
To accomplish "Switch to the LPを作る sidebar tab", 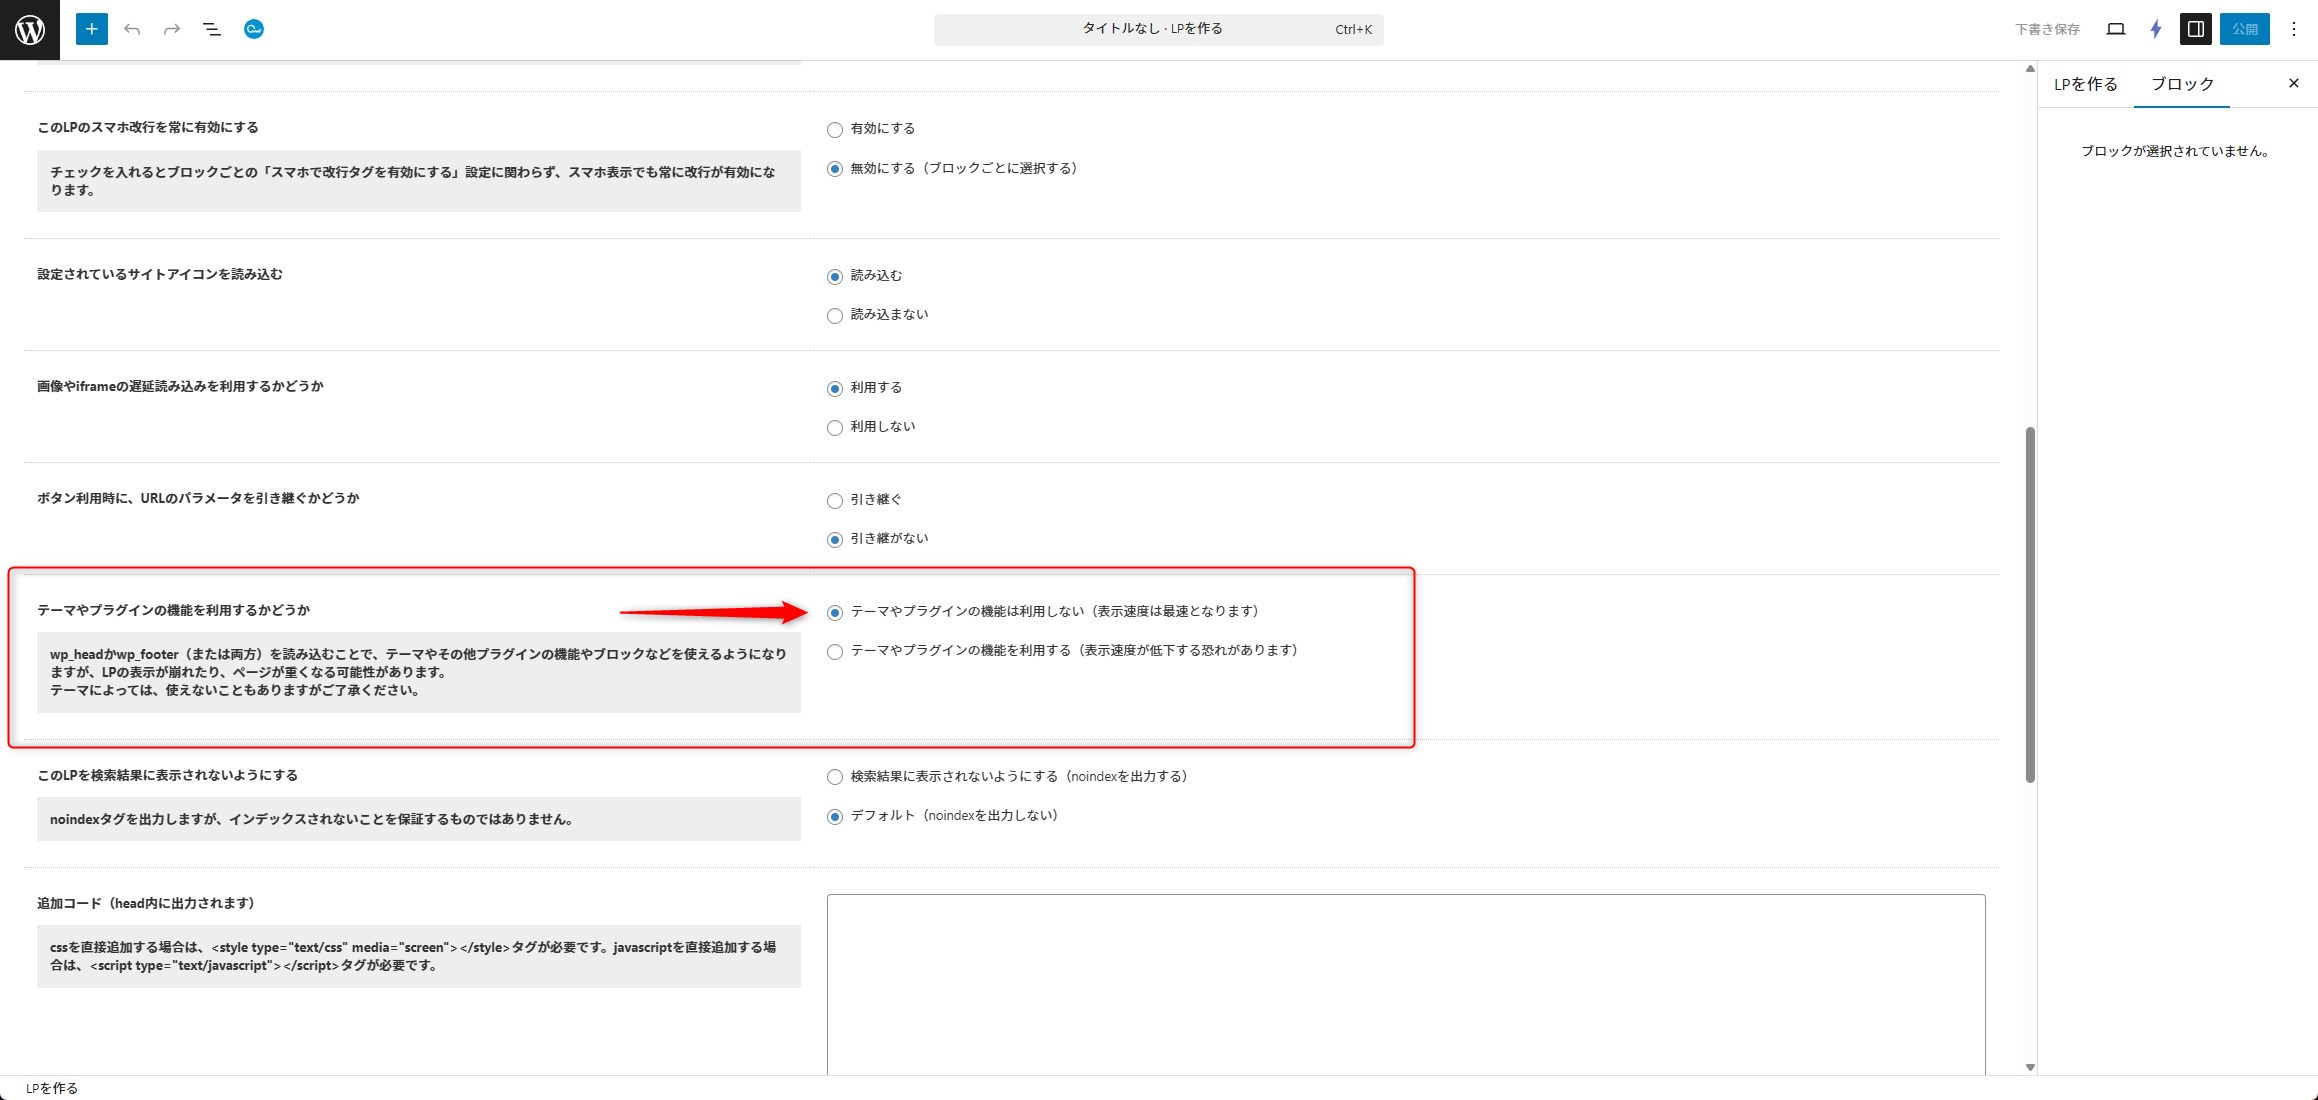I will [x=2086, y=84].
